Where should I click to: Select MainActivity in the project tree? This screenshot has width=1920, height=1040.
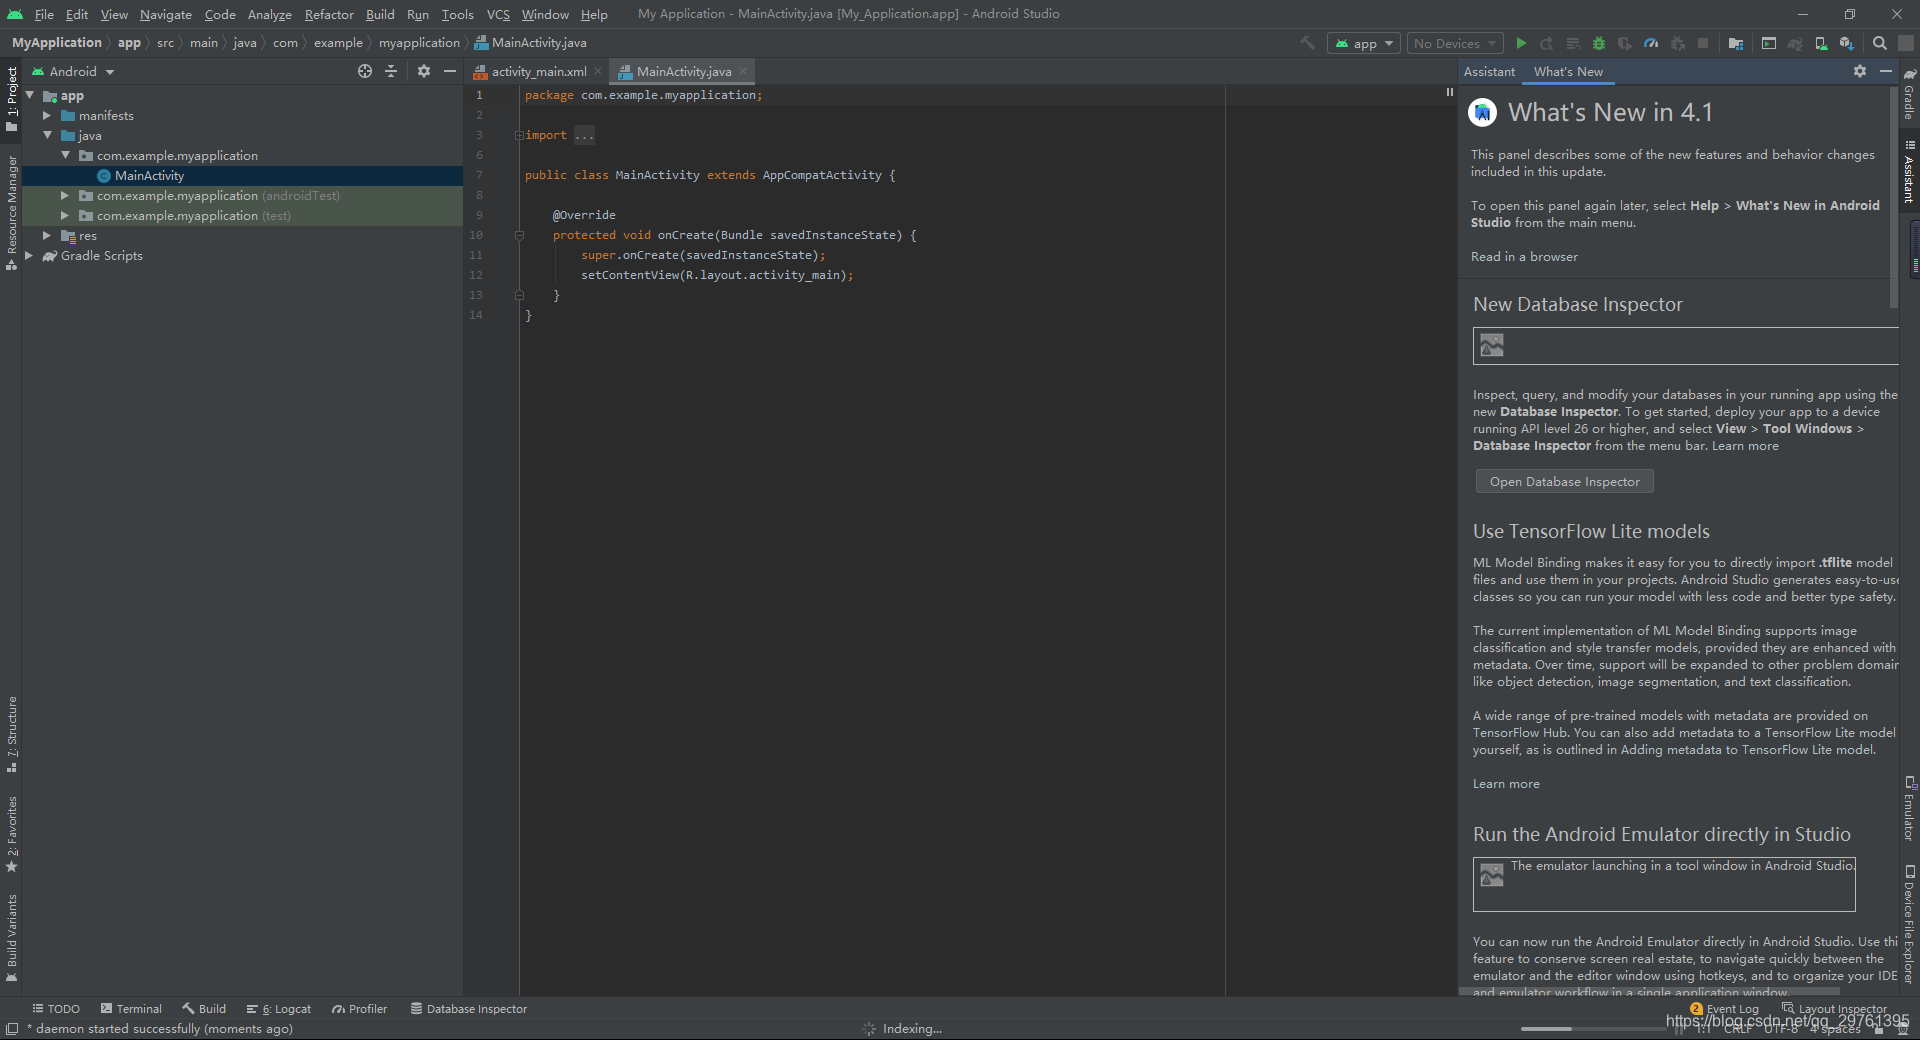(x=149, y=175)
